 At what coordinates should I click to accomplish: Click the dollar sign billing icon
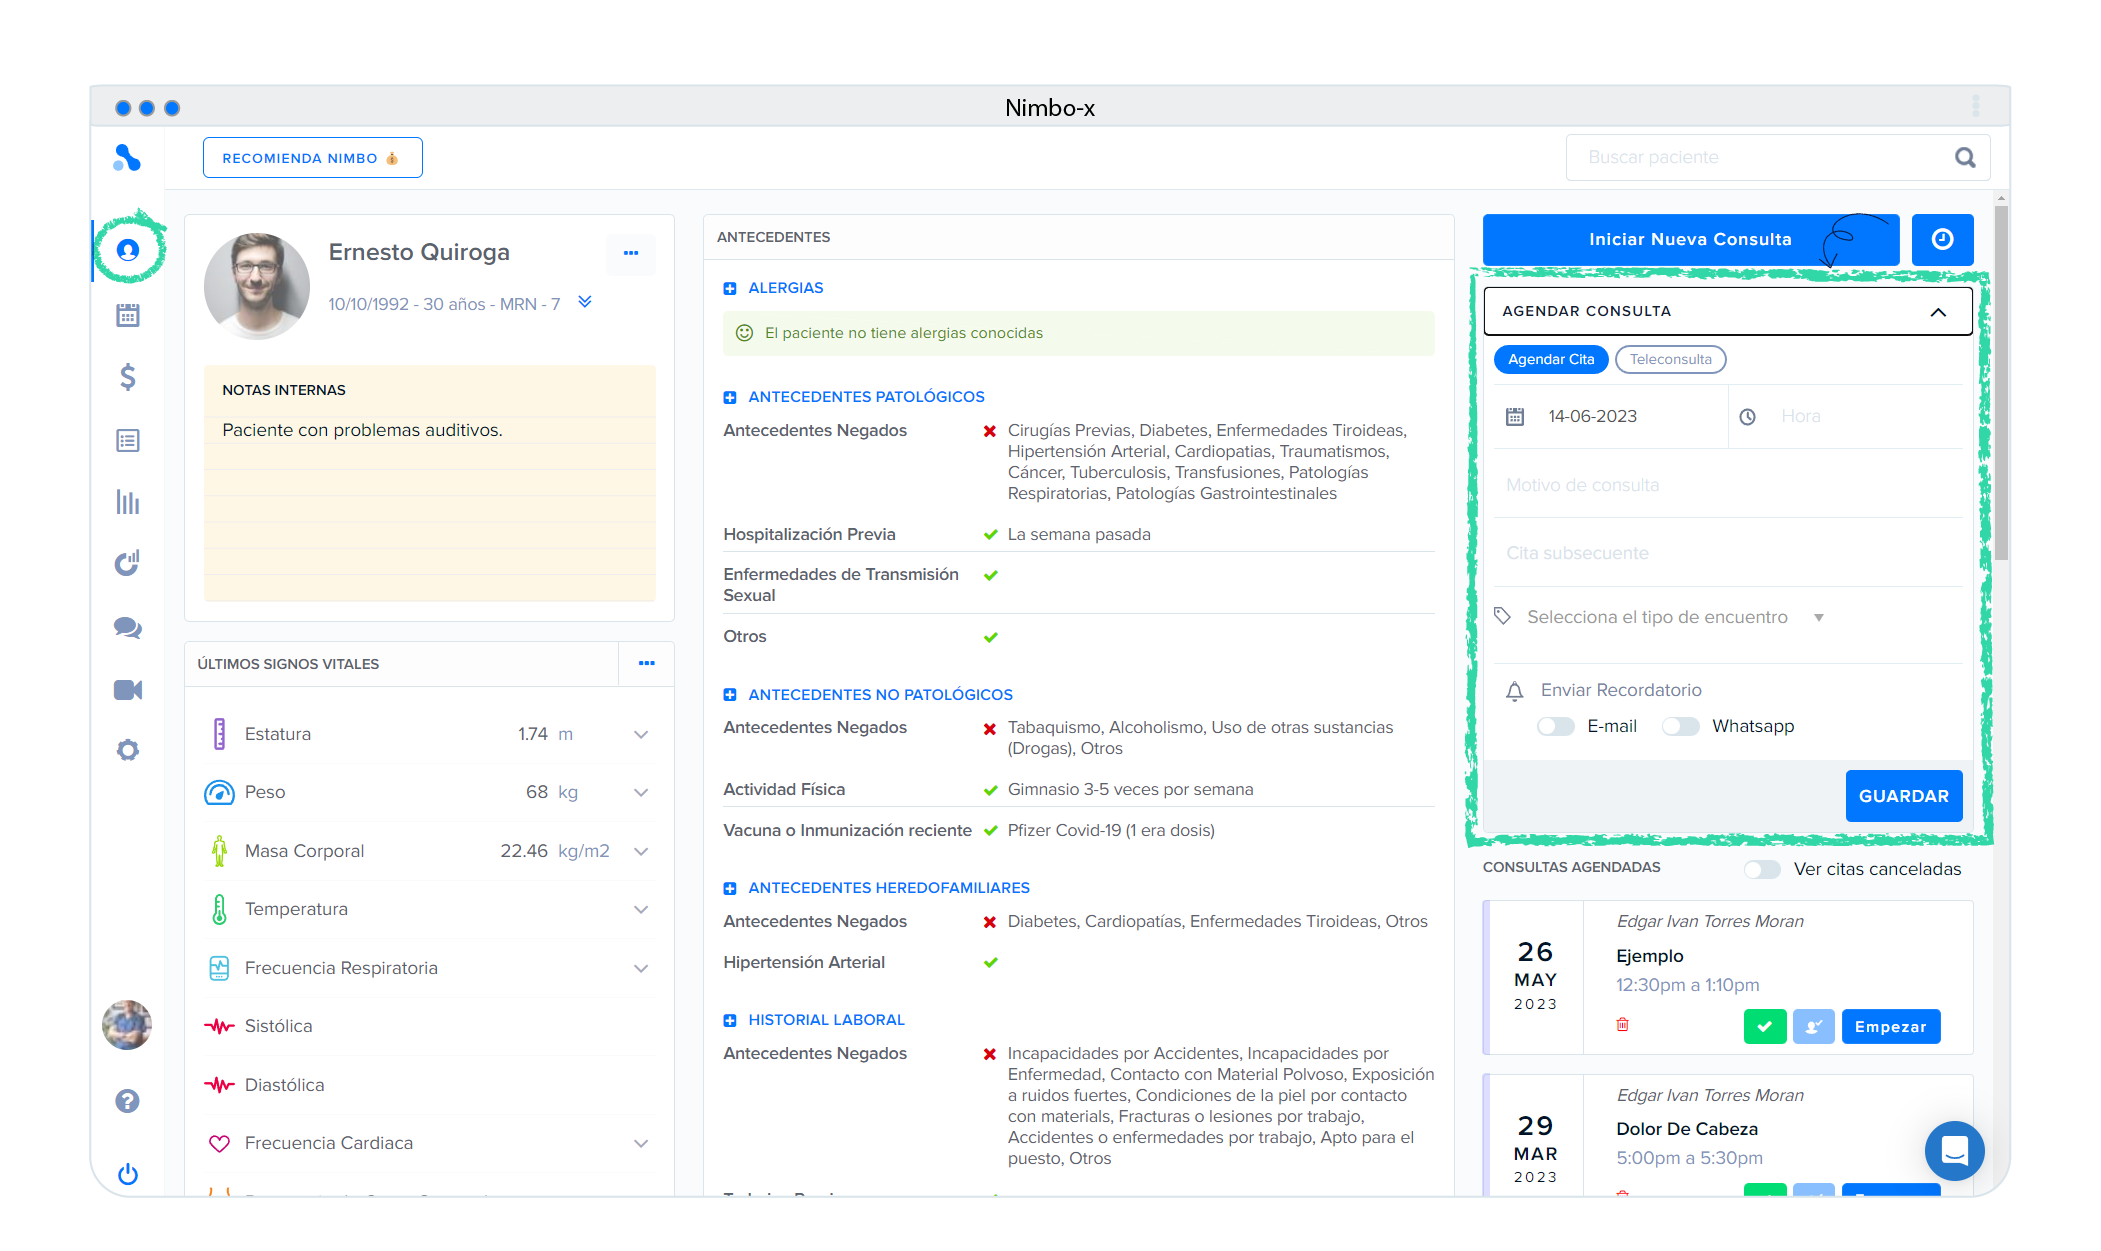[127, 377]
